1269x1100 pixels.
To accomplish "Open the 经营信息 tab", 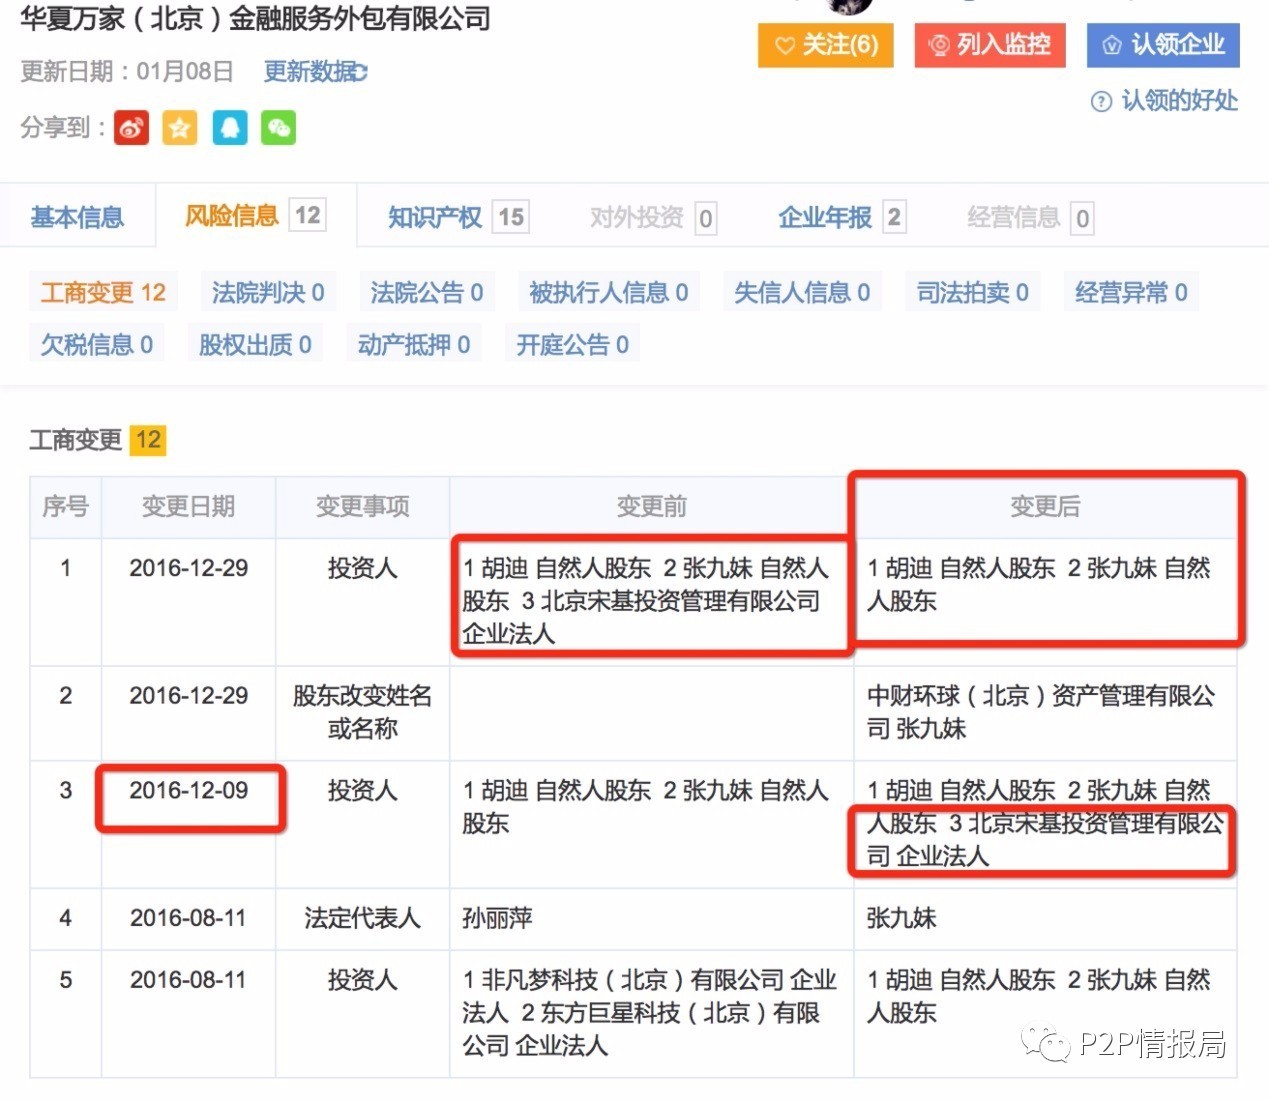I will [1030, 218].
